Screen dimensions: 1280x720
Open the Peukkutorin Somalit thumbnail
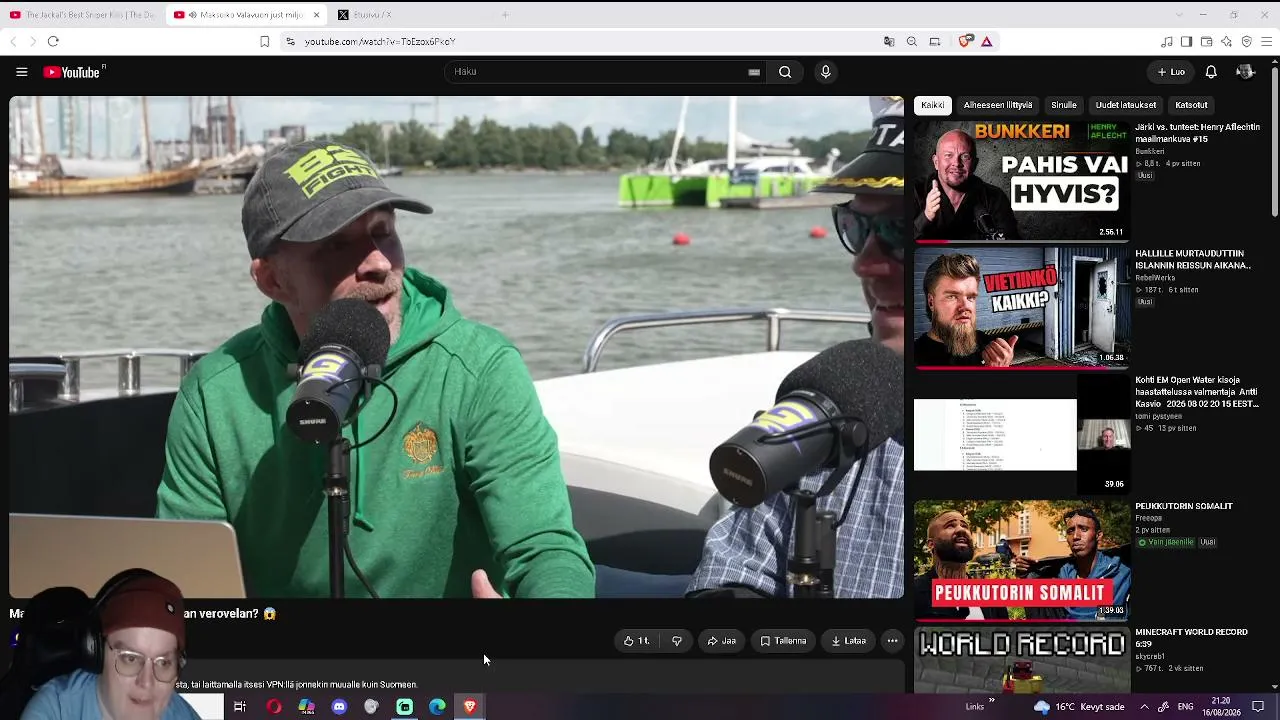click(1022, 560)
